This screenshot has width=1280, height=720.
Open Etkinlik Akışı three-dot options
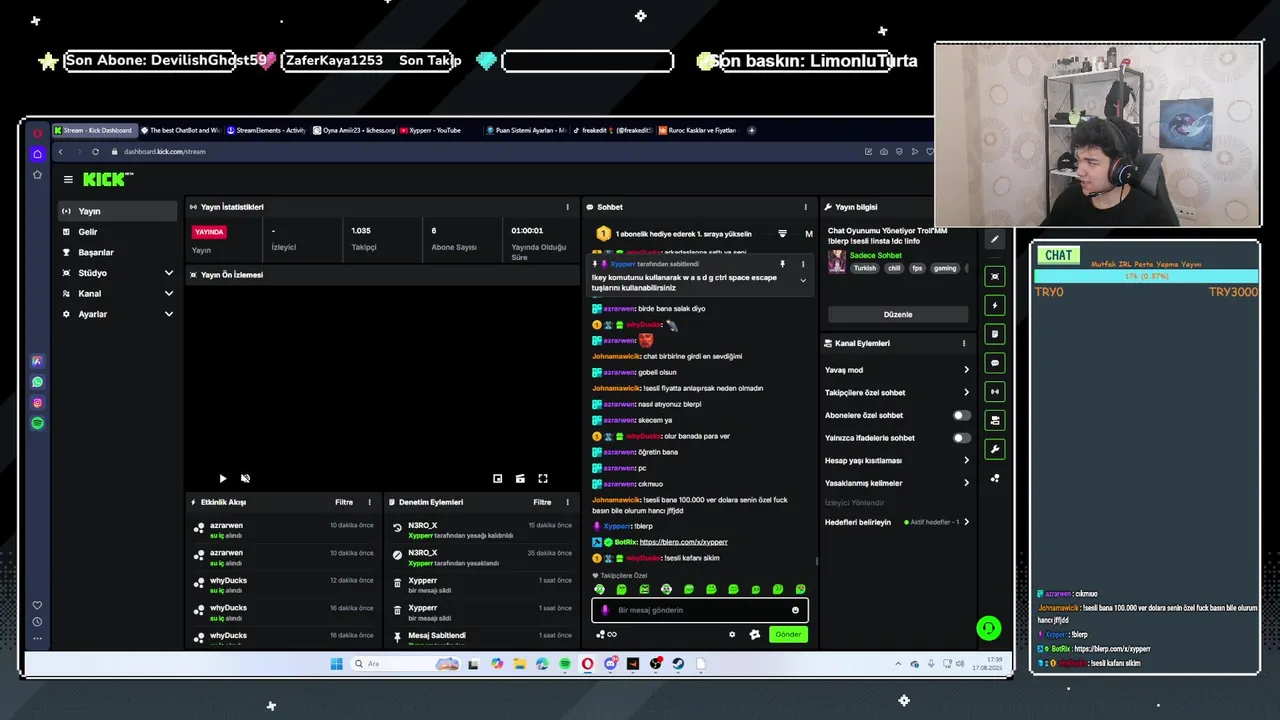tap(369, 502)
